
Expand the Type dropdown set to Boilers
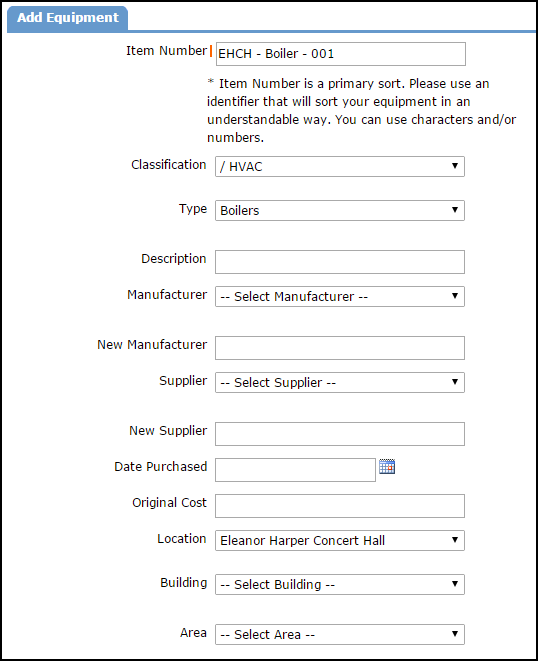coord(340,210)
